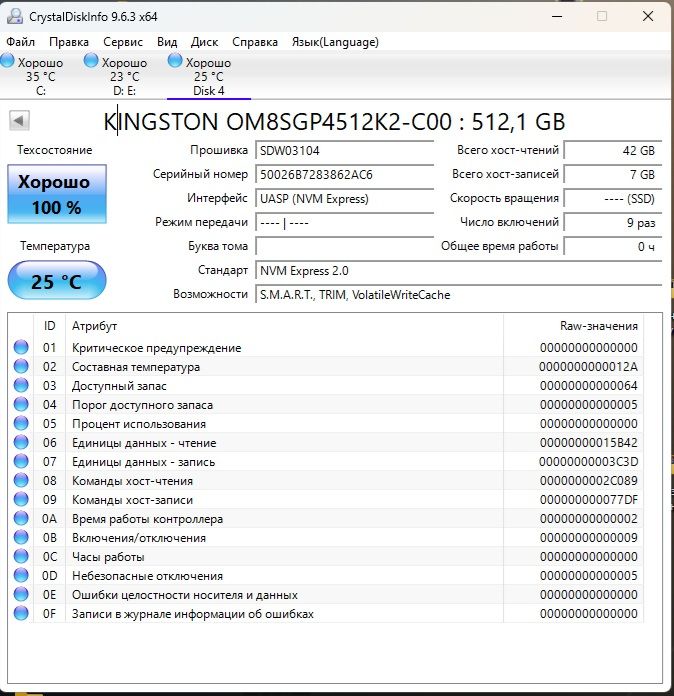The image size is (674, 696).
Task: Select raw value 0000000003C3D
Action: [588, 462]
